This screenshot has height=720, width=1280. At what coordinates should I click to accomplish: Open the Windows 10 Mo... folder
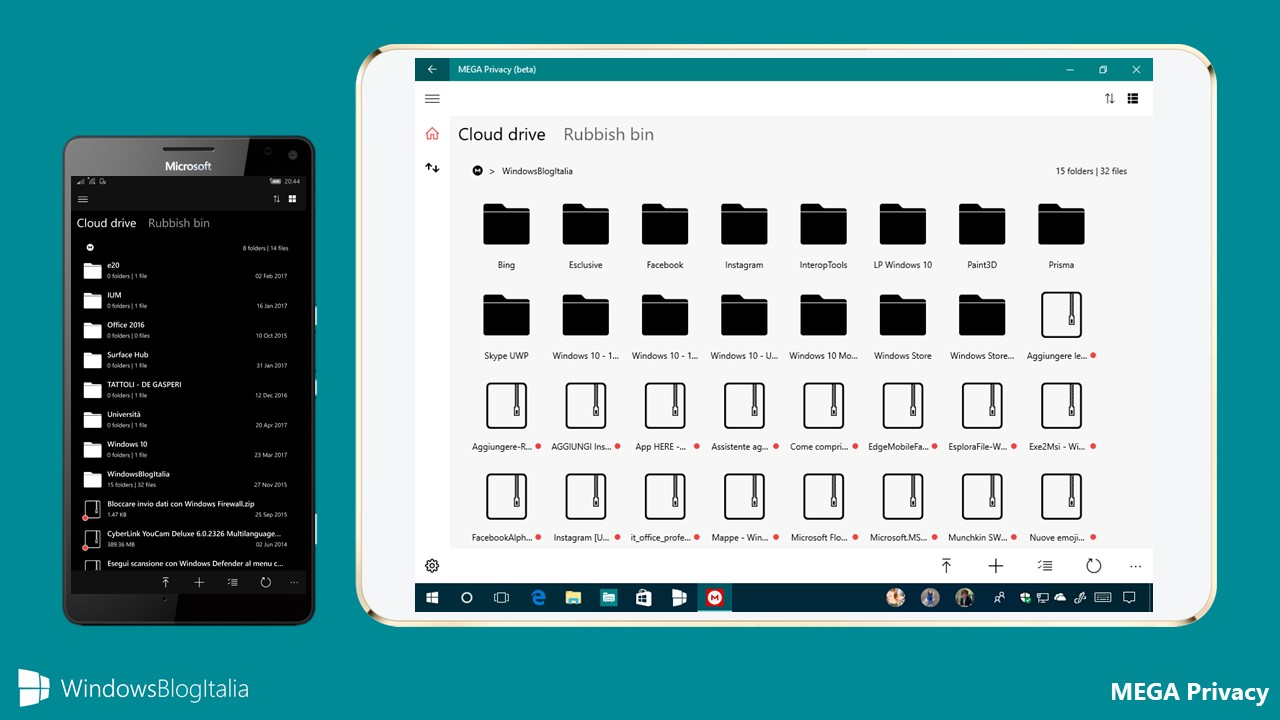(x=824, y=327)
